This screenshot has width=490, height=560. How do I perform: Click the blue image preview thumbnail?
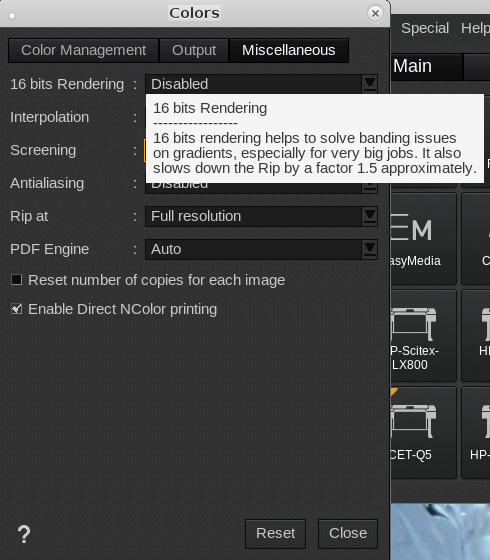coord(440,531)
